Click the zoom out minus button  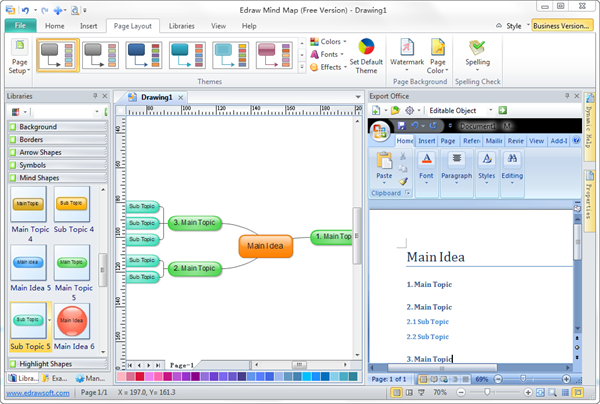(x=461, y=392)
